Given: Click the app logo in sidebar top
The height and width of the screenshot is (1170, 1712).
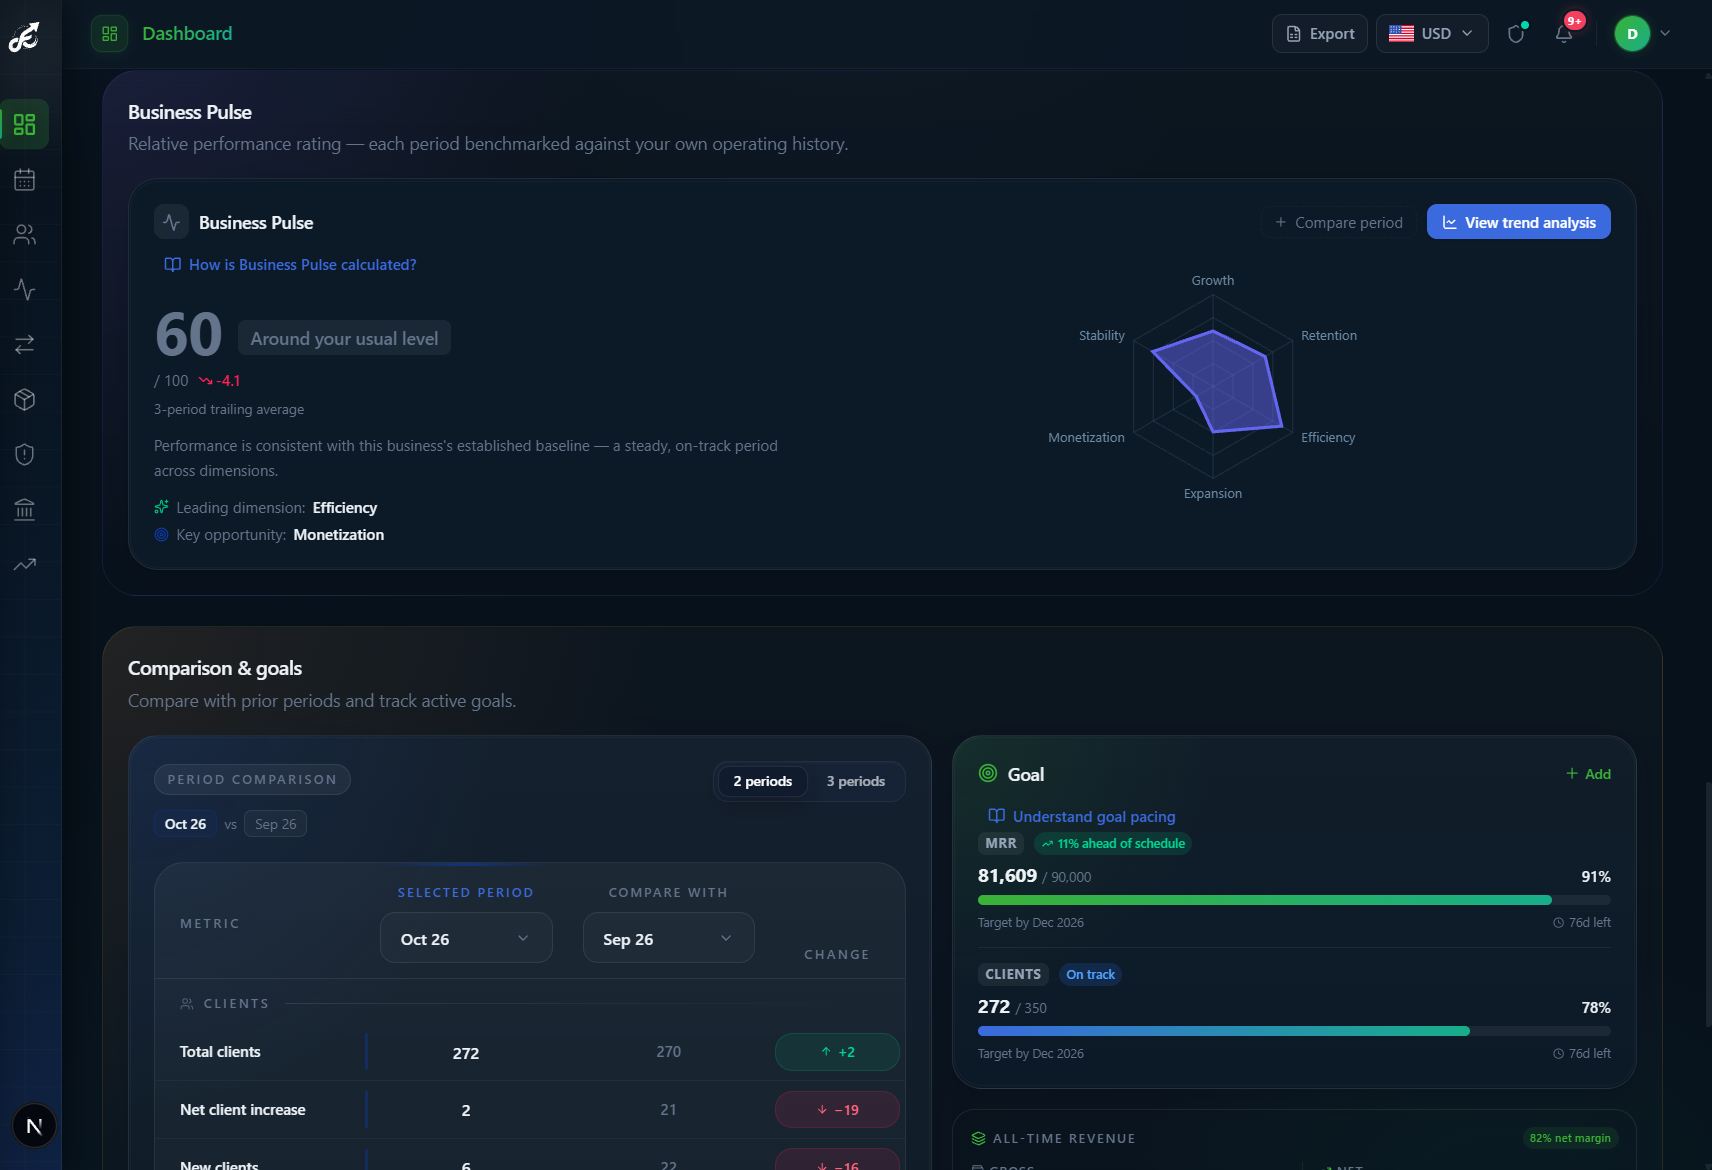Looking at the screenshot, I should coord(24,37).
